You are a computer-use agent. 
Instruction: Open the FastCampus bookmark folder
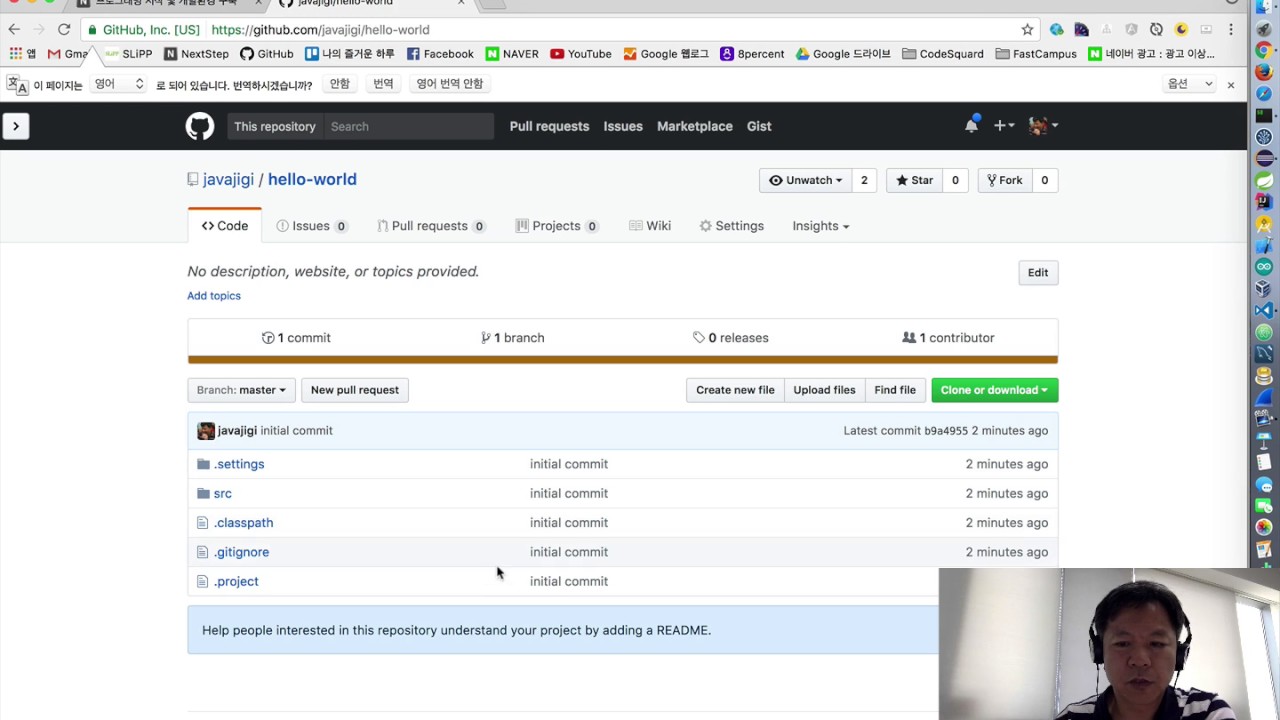(1036, 54)
